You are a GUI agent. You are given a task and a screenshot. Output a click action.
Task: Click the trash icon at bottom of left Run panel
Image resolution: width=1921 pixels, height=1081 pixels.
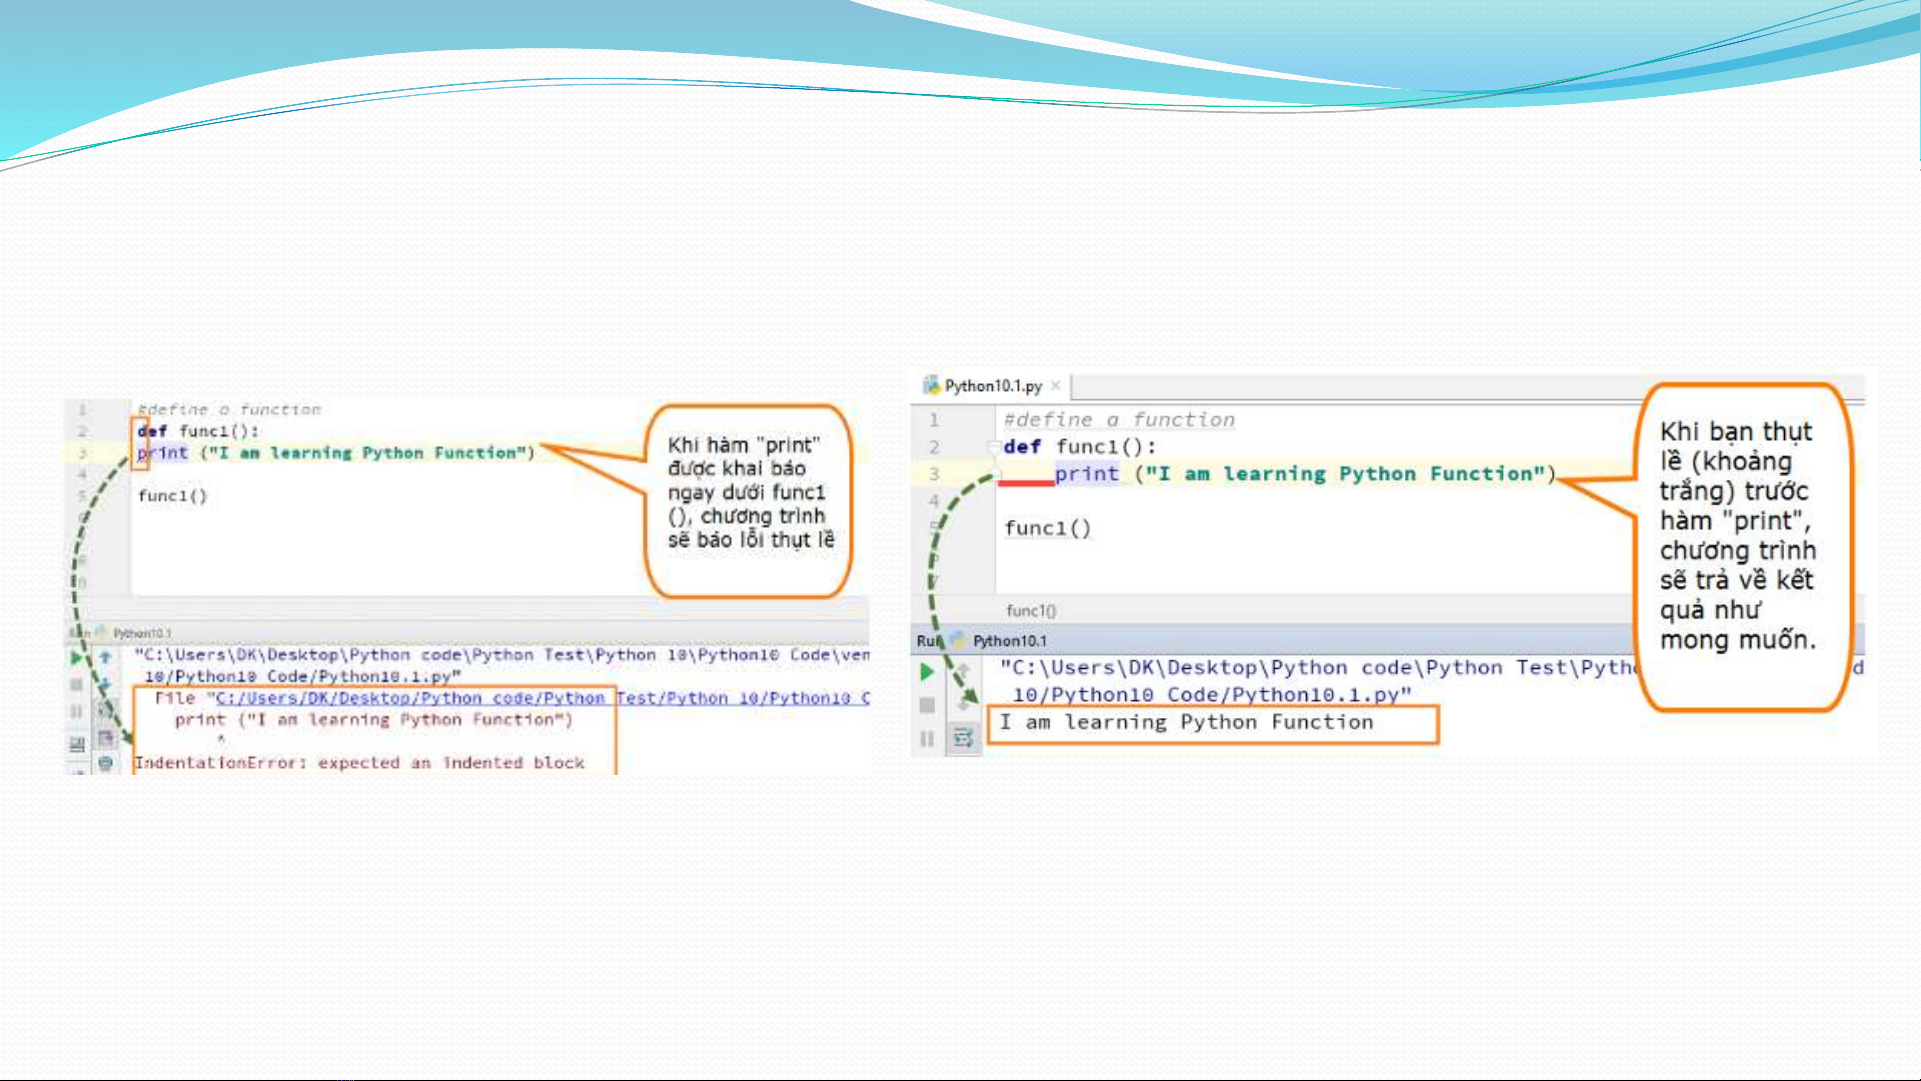(x=105, y=764)
